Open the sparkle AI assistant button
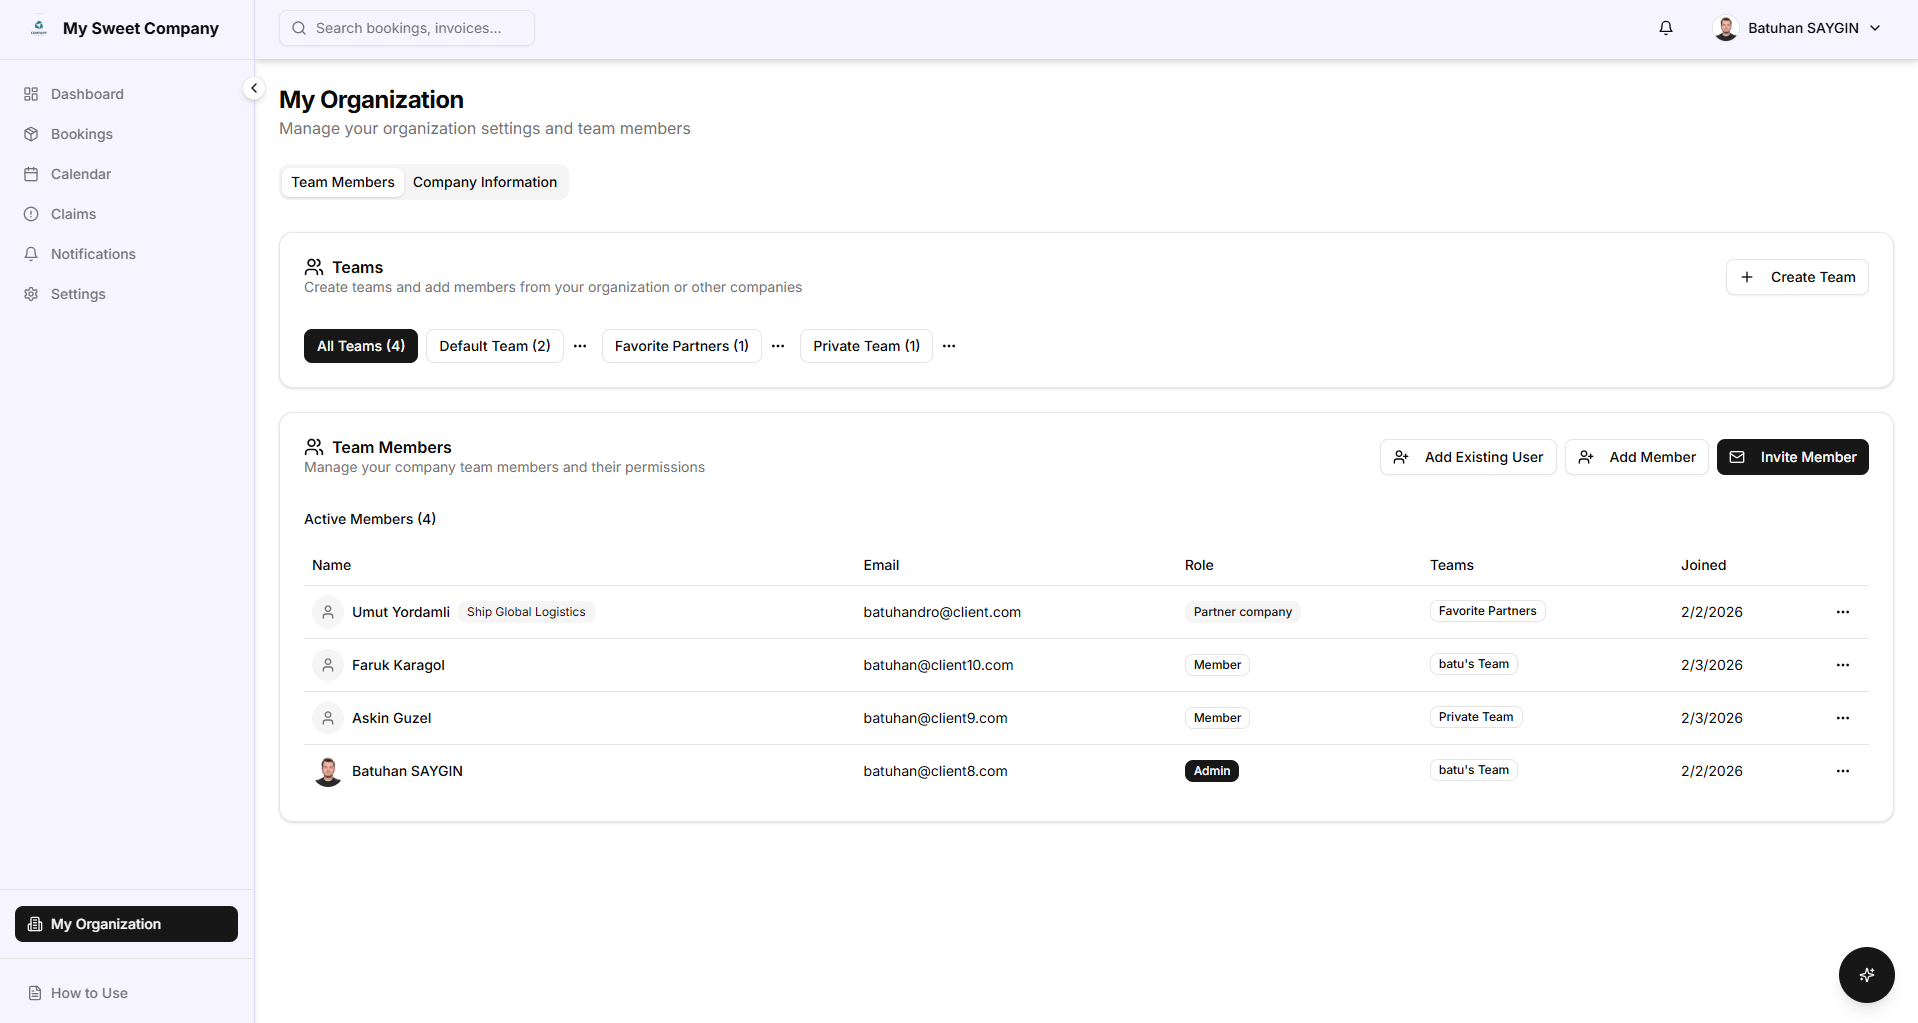Image resolution: width=1918 pixels, height=1023 pixels. 1866,974
